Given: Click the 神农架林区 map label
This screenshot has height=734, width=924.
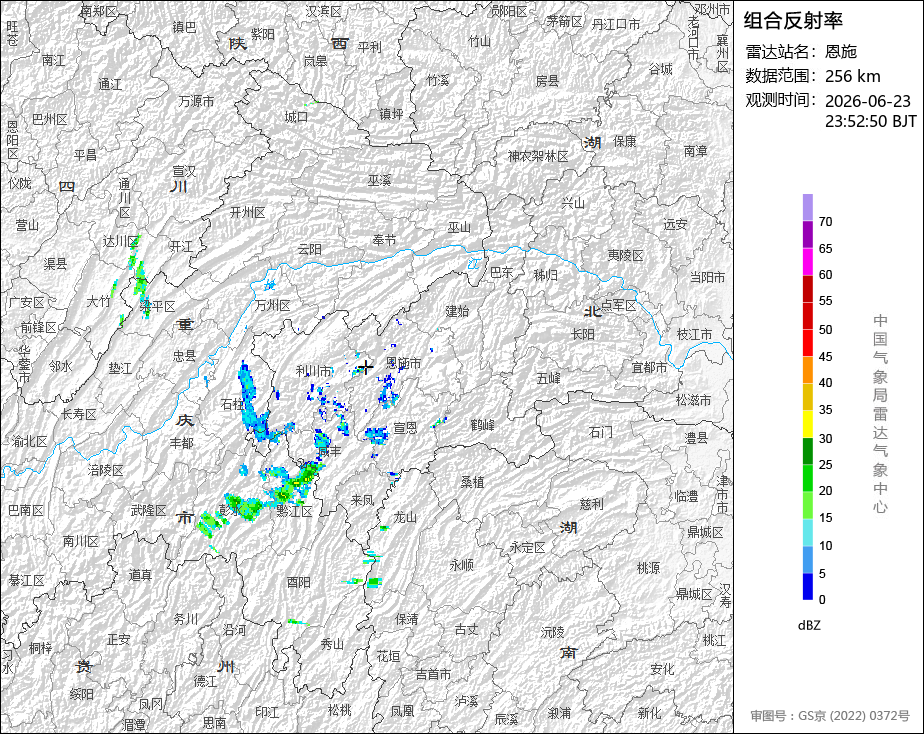Looking at the screenshot, I should coord(538,156).
